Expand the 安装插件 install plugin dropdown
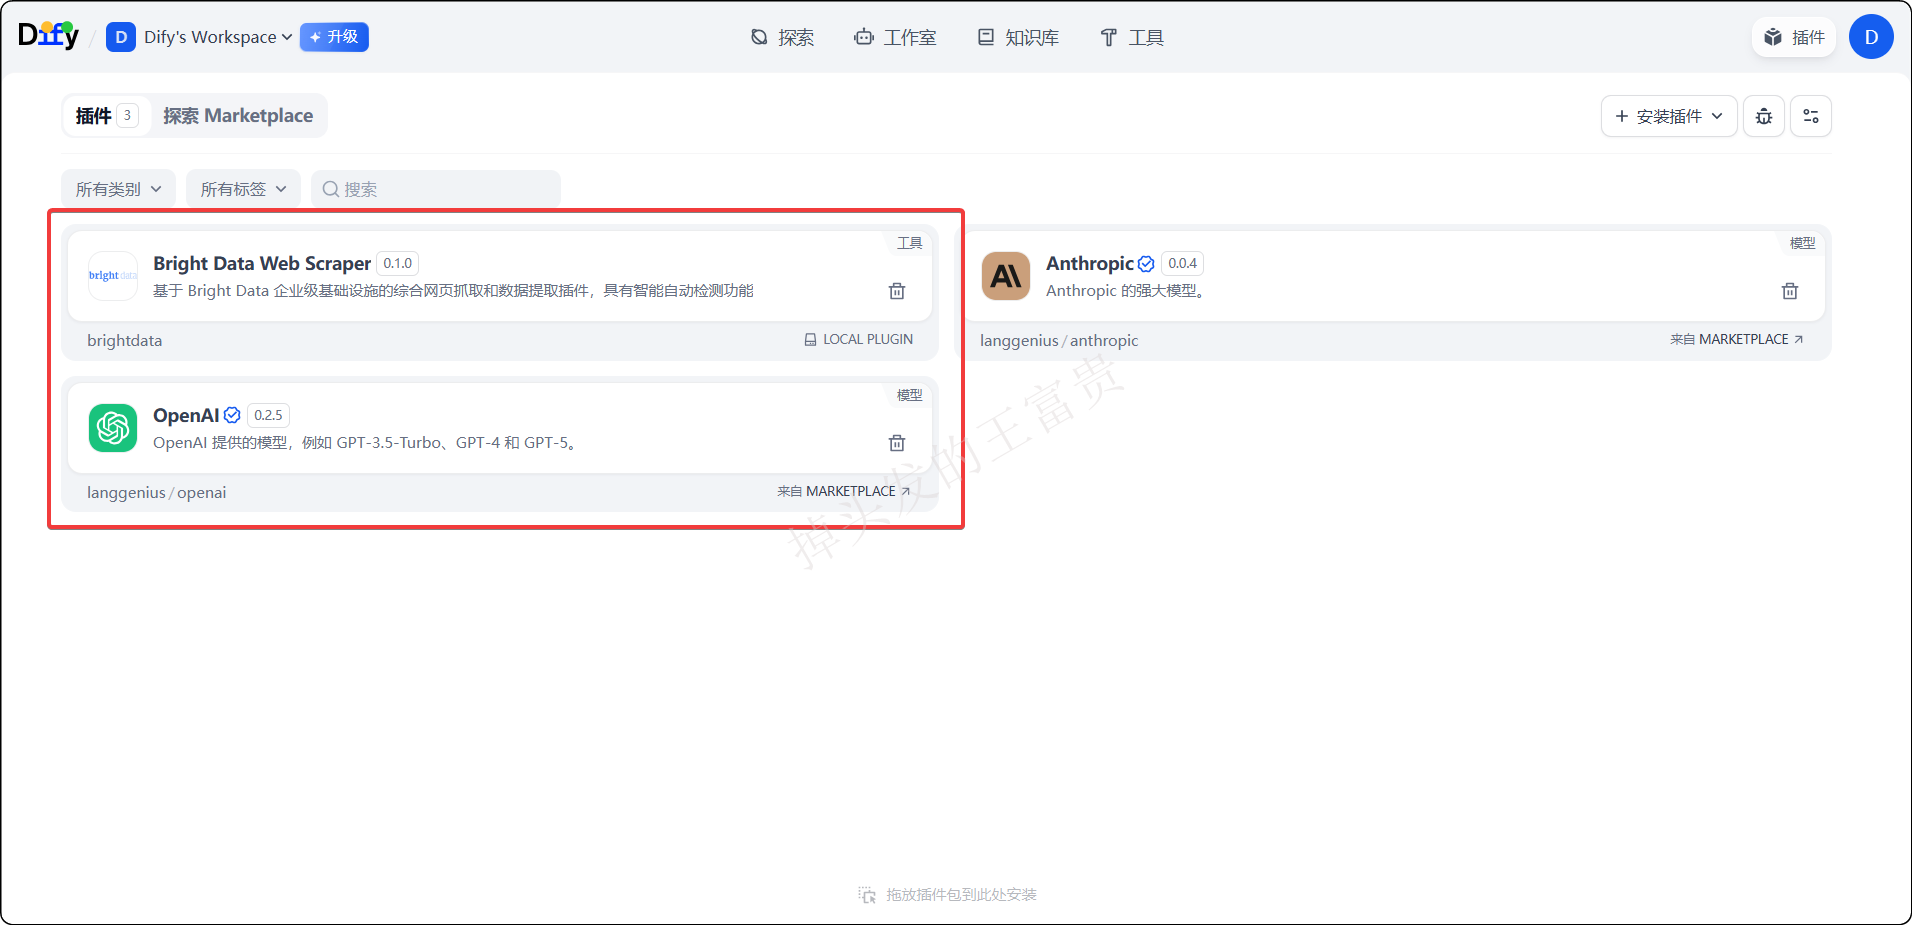1912x925 pixels. click(1669, 116)
